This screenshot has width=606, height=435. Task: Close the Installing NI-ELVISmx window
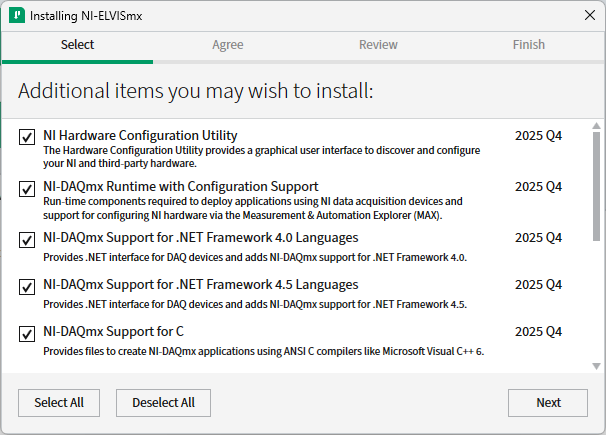click(590, 15)
